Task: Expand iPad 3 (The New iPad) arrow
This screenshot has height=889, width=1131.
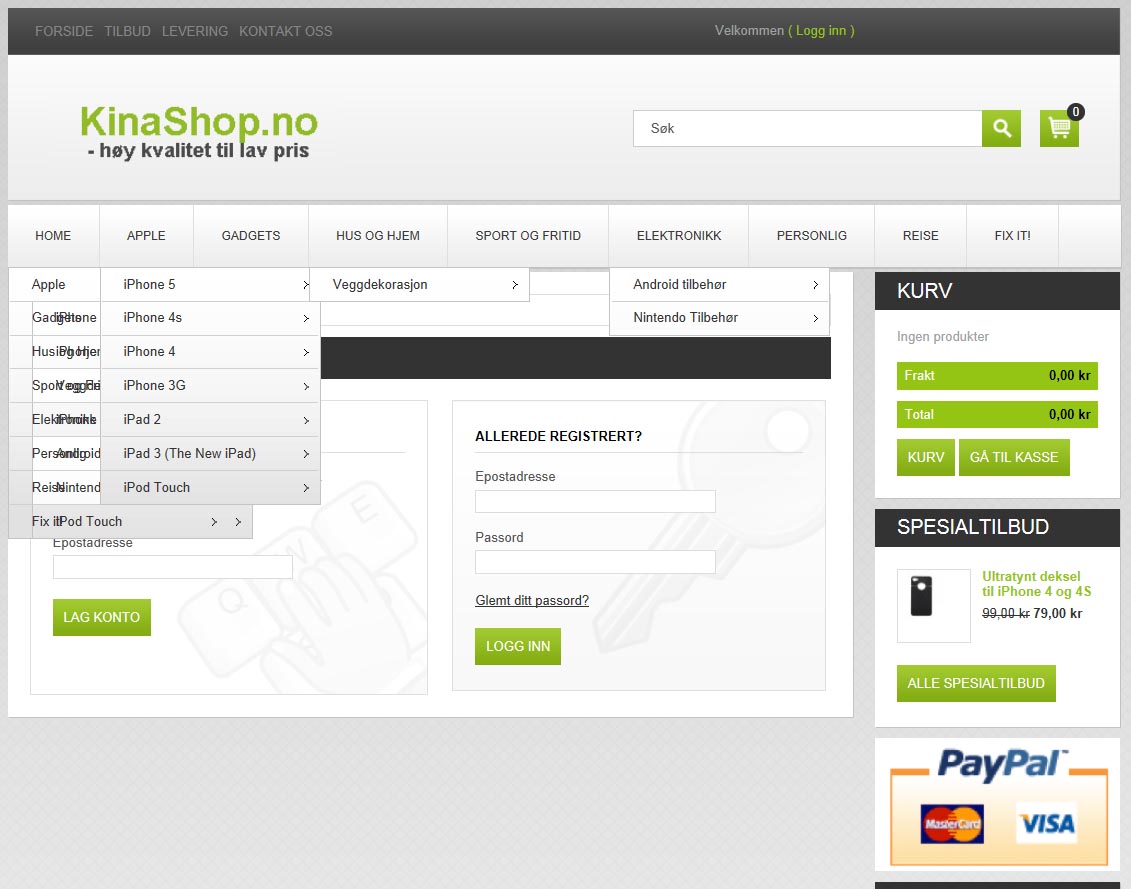Action: (306, 454)
